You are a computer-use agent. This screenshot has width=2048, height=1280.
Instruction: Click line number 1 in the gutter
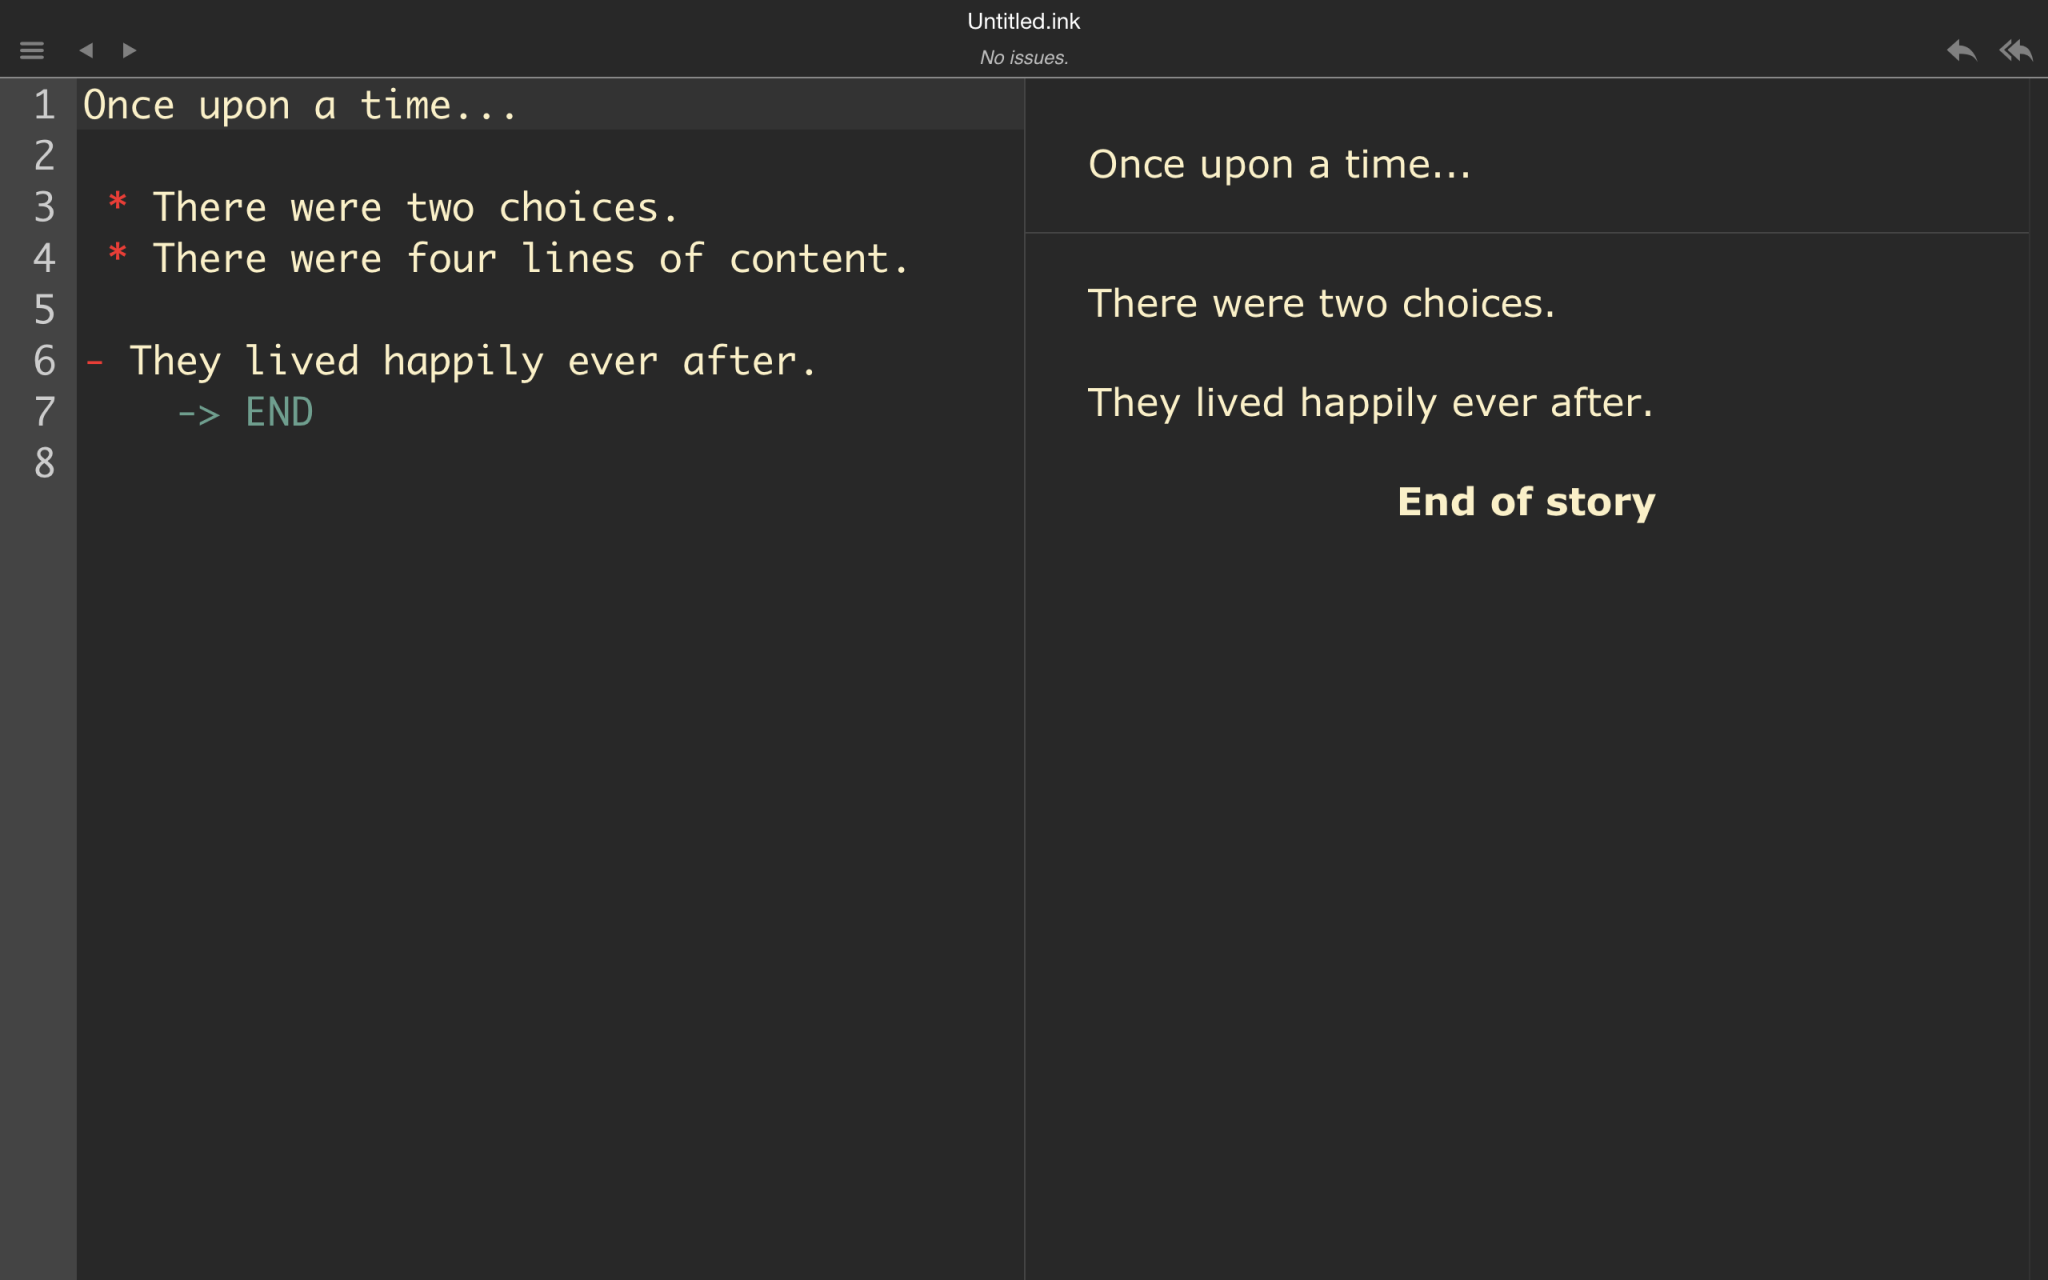coord(44,104)
